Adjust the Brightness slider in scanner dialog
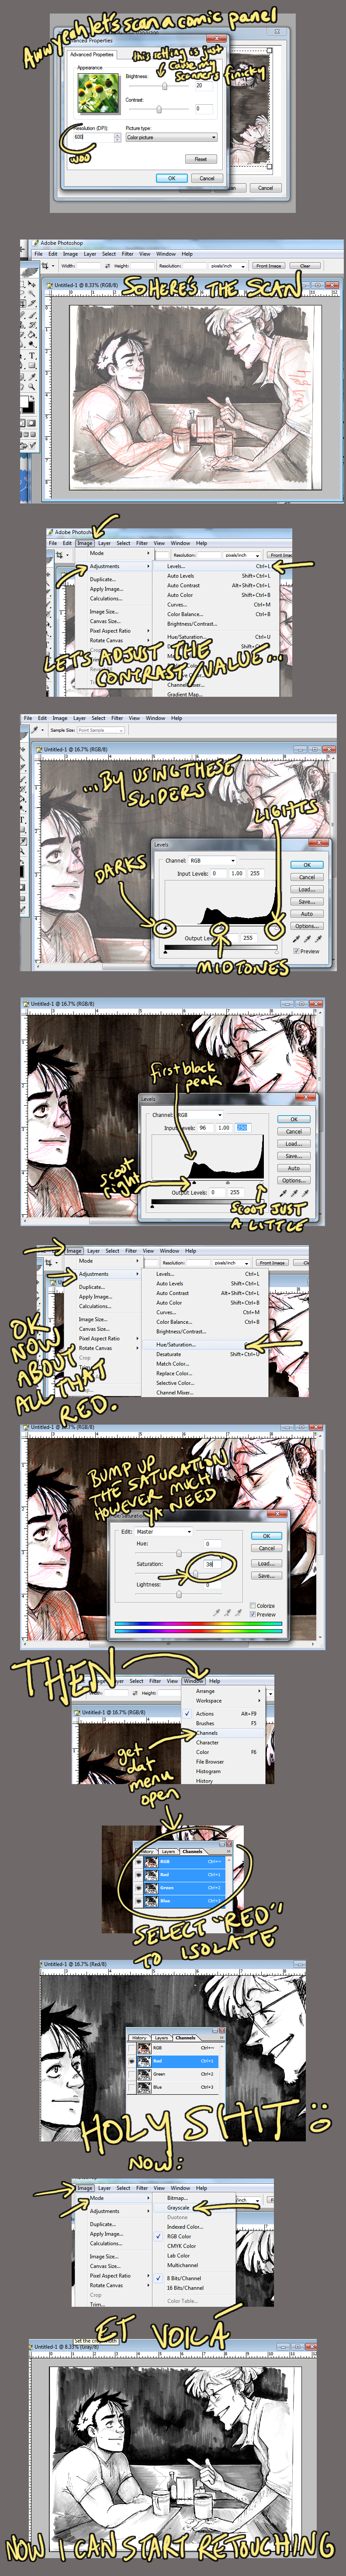Screen dimensions: 346x2576 (x=165, y=86)
